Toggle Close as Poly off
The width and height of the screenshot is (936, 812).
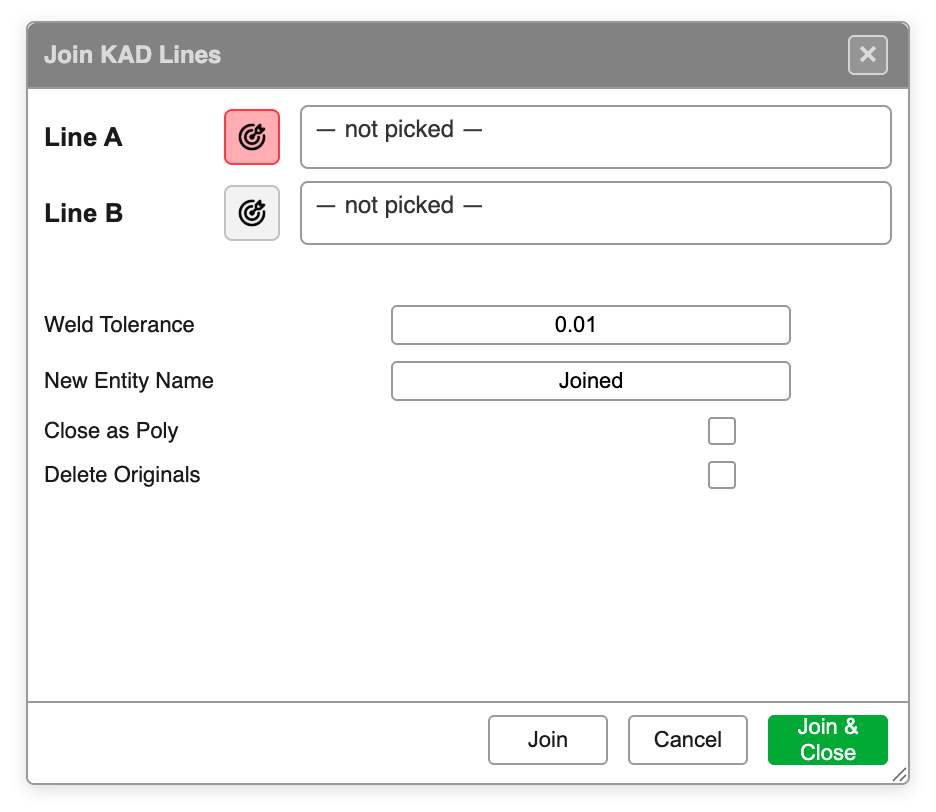pyautogui.click(x=721, y=431)
